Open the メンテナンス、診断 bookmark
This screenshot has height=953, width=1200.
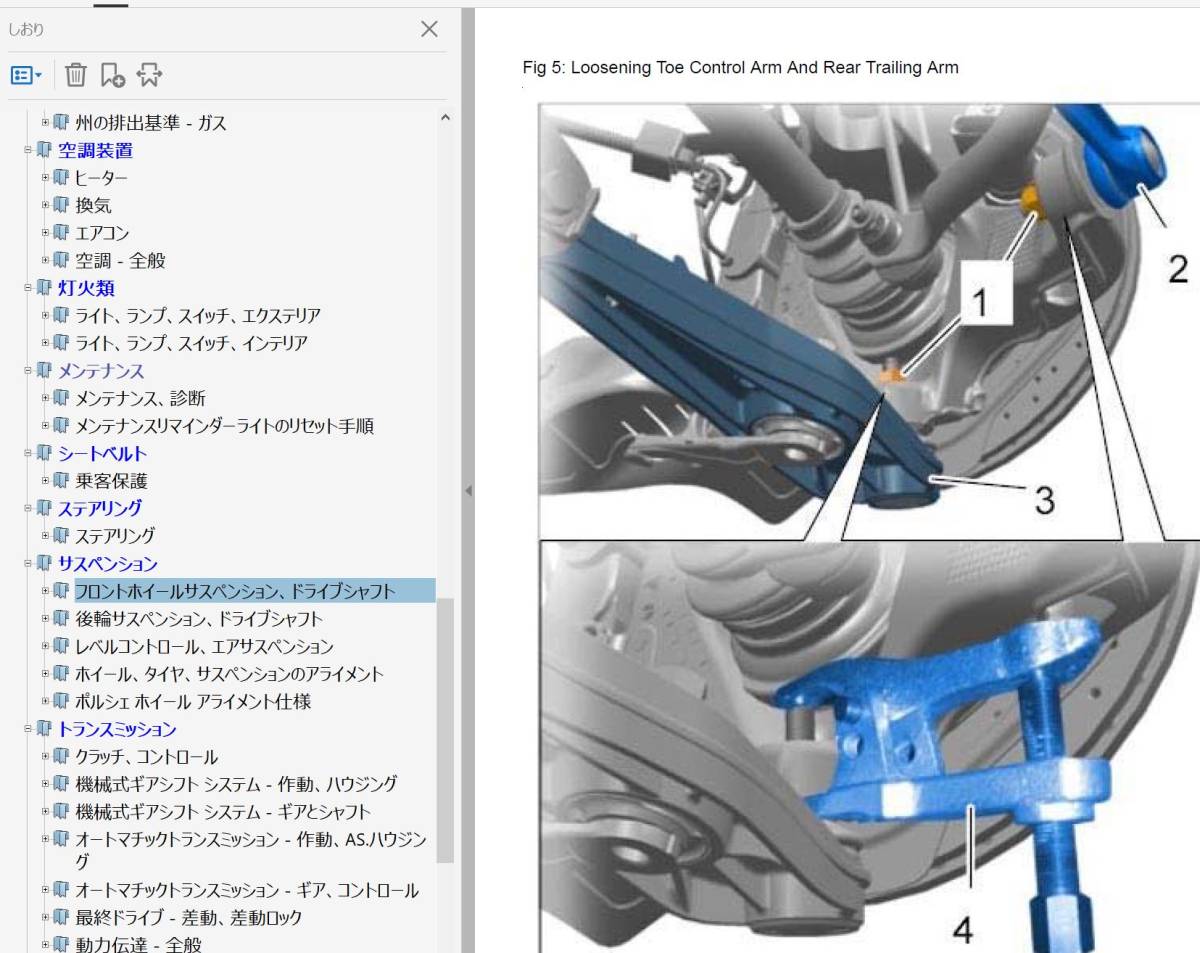point(141,398)
